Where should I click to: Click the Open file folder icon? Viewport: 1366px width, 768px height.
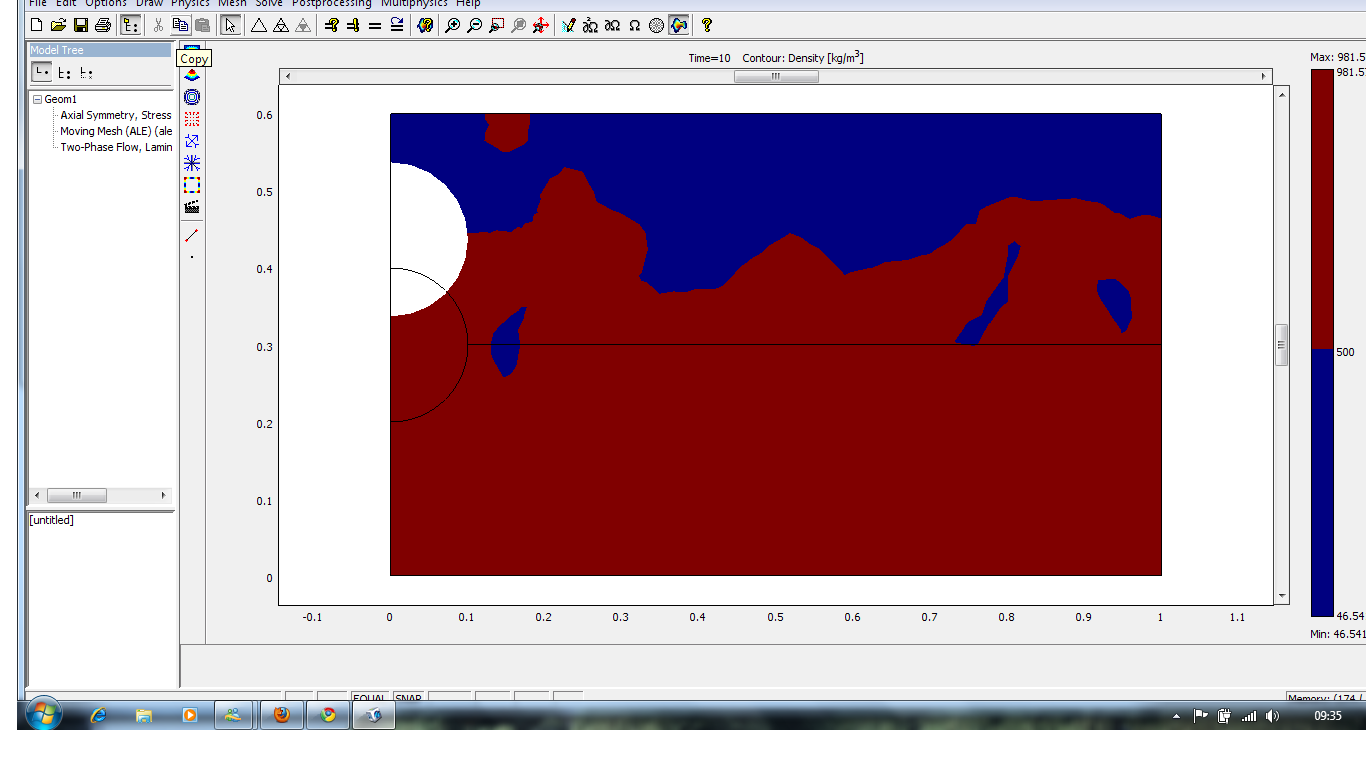click(x=58, y=25)
